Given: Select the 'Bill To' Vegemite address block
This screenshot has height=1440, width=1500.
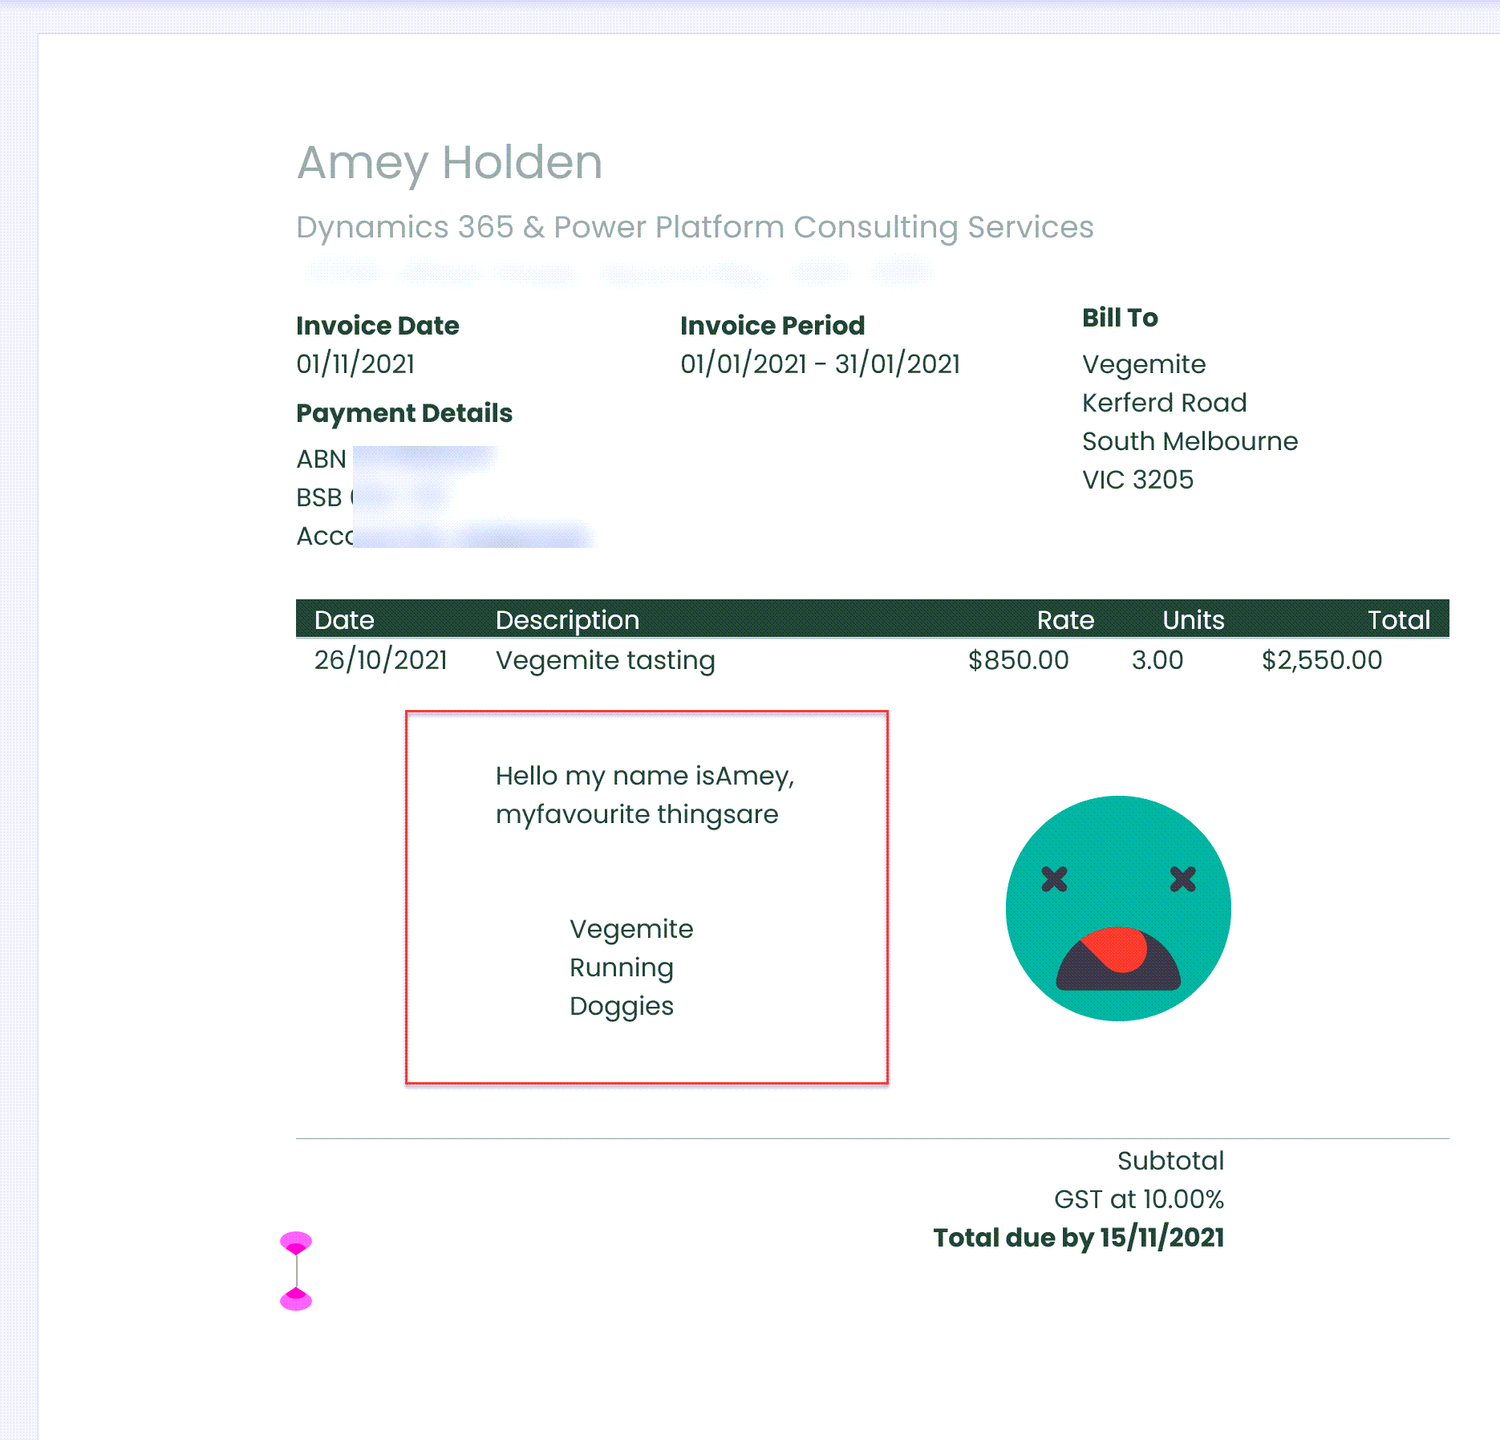Looking at the screenshot, I should click(x=1188, y=420).
